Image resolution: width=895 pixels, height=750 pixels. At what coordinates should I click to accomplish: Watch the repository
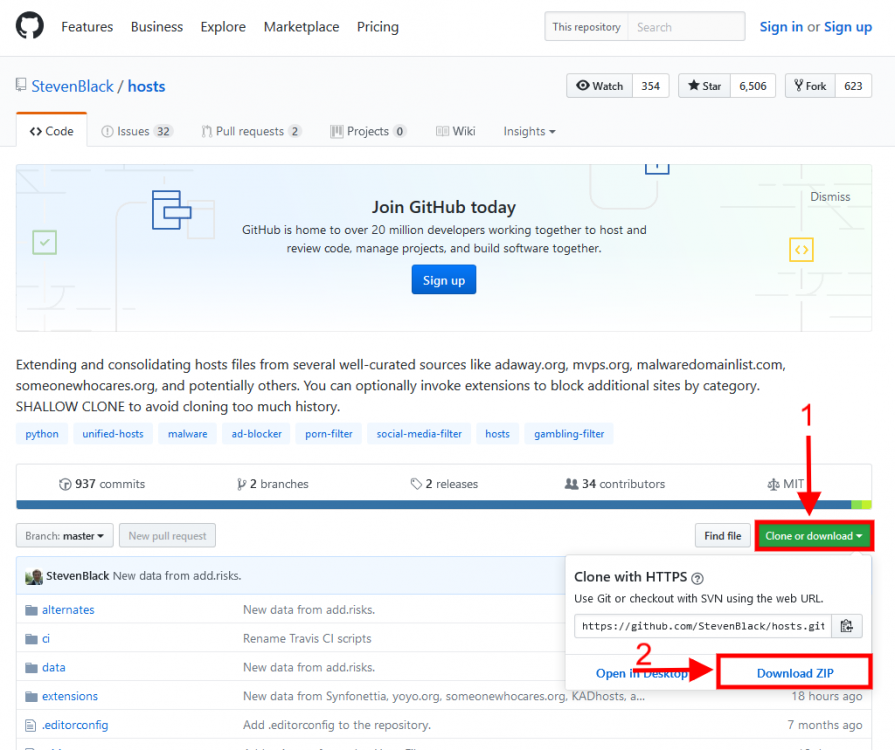pos(599,86)
